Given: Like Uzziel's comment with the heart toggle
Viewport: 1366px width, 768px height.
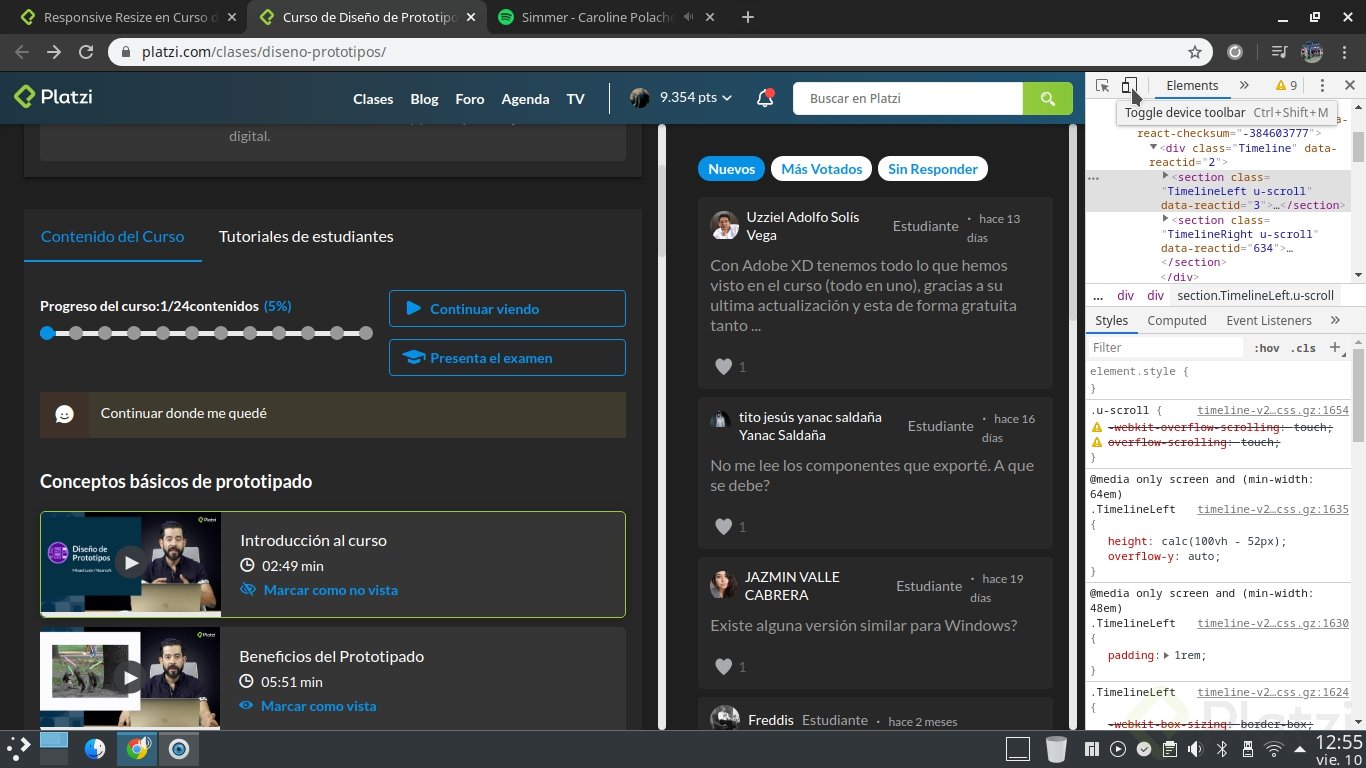Looking at the screenshot, I should (722, 366).
